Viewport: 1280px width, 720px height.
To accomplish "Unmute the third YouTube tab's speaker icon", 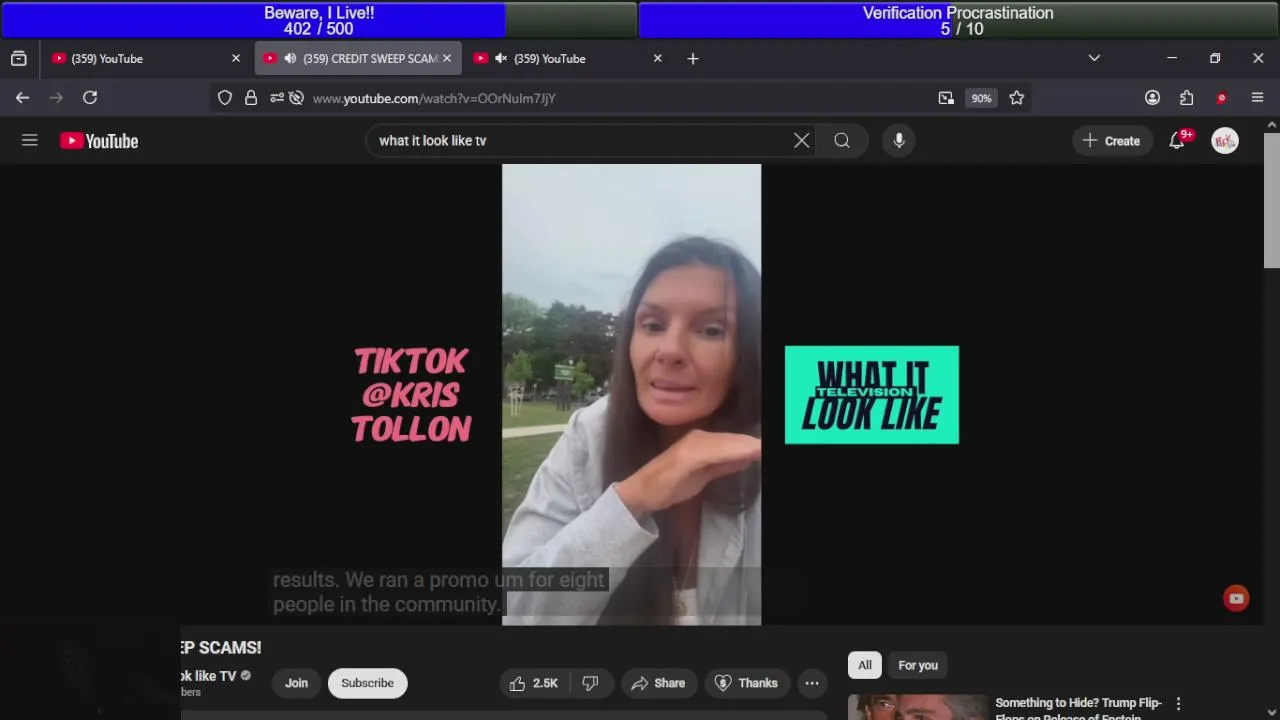I will (x=501, y=59).
